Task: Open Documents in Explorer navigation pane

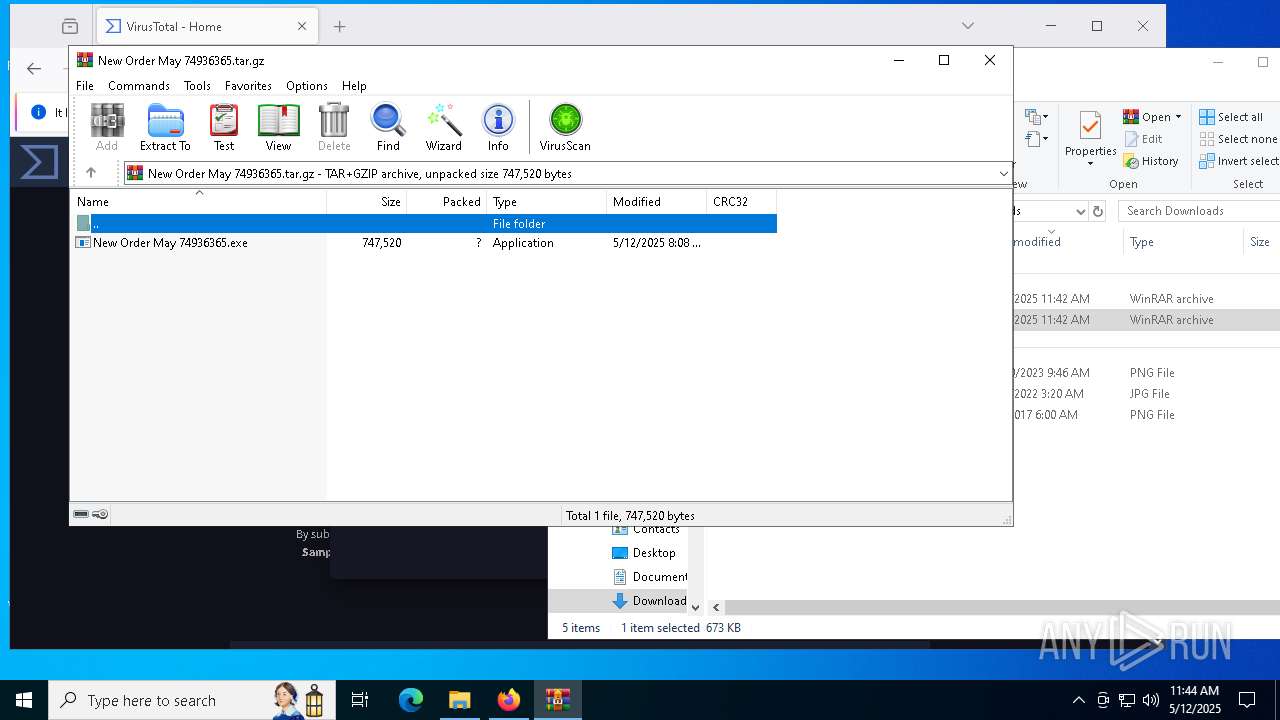Action: 649,577
